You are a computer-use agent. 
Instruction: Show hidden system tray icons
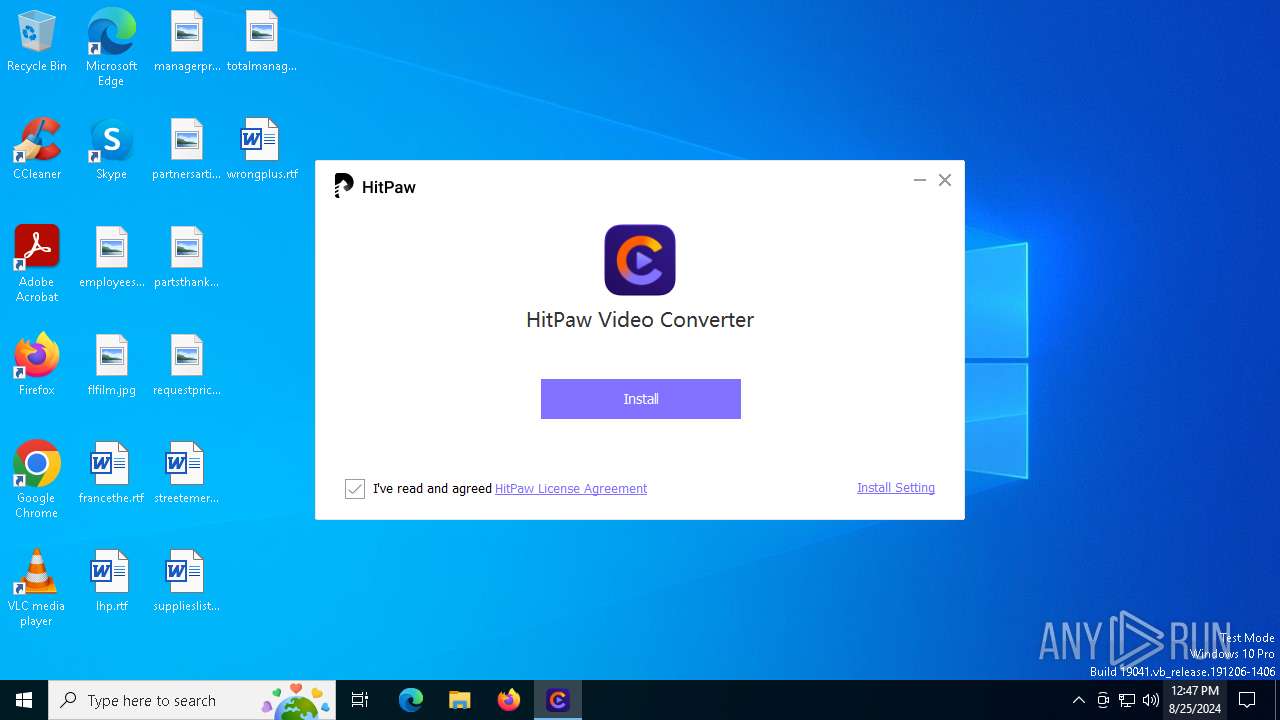click(1078, 700)
